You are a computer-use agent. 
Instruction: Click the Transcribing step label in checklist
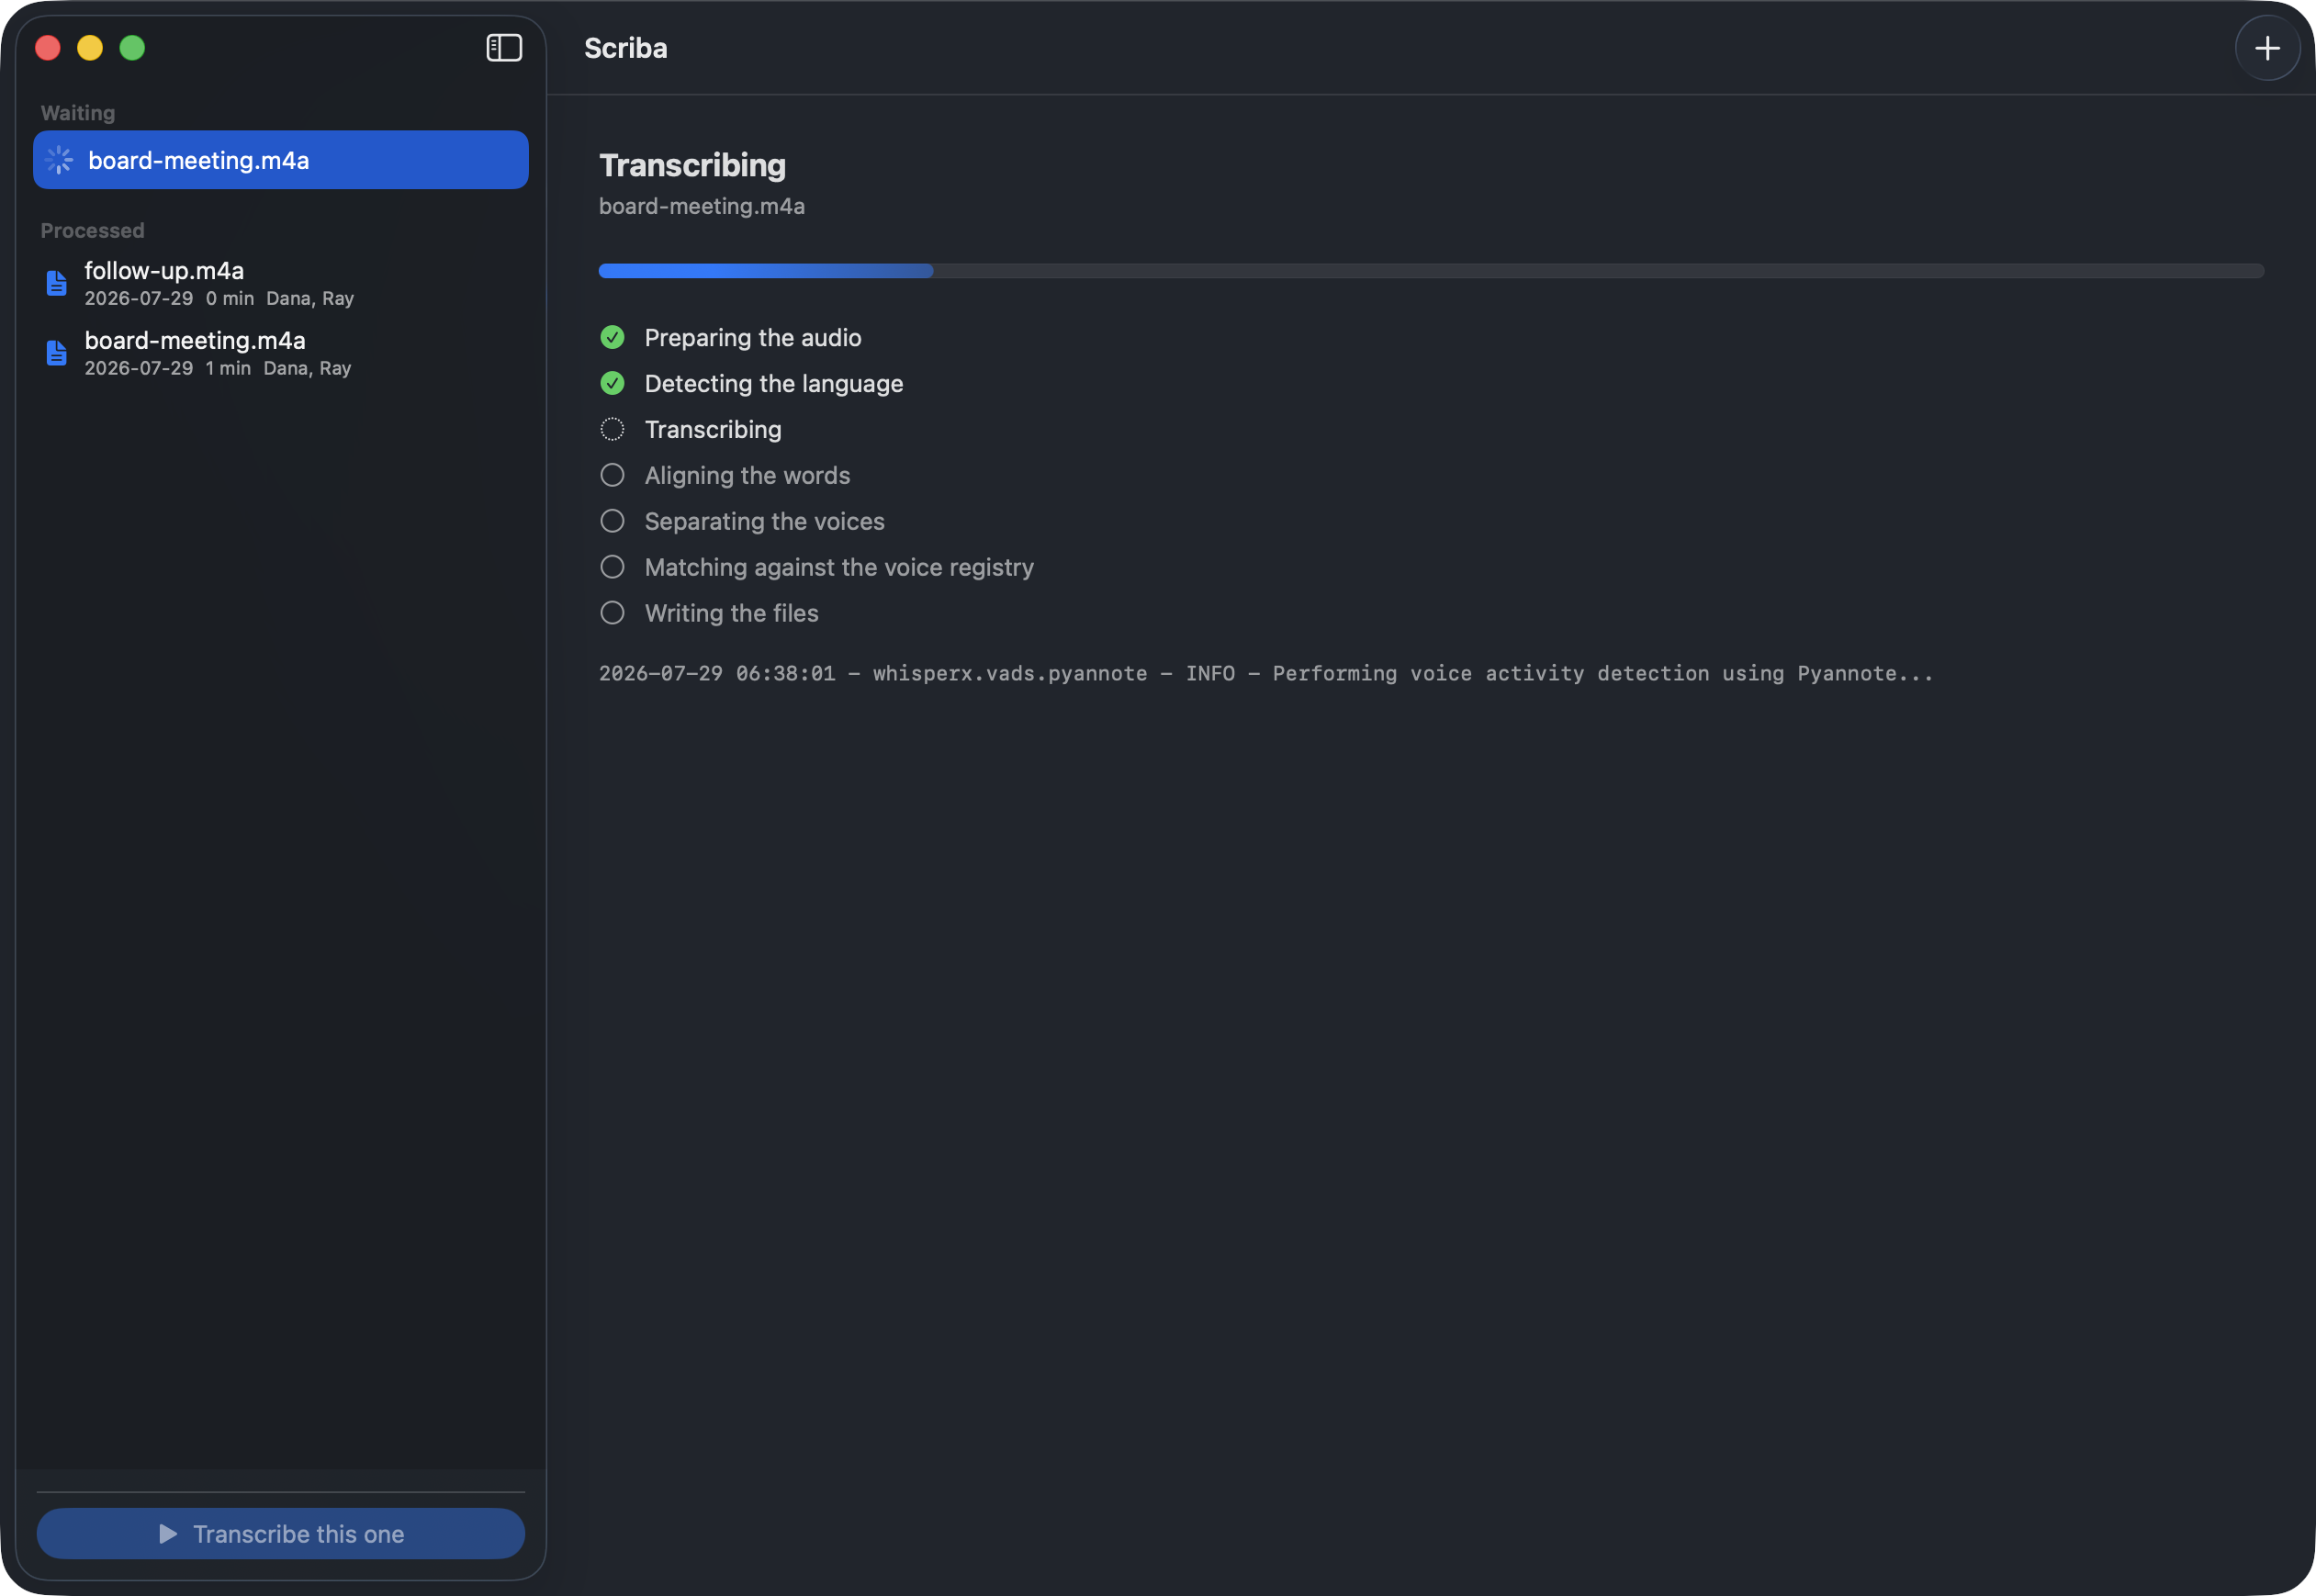click(x=713, y=430)
